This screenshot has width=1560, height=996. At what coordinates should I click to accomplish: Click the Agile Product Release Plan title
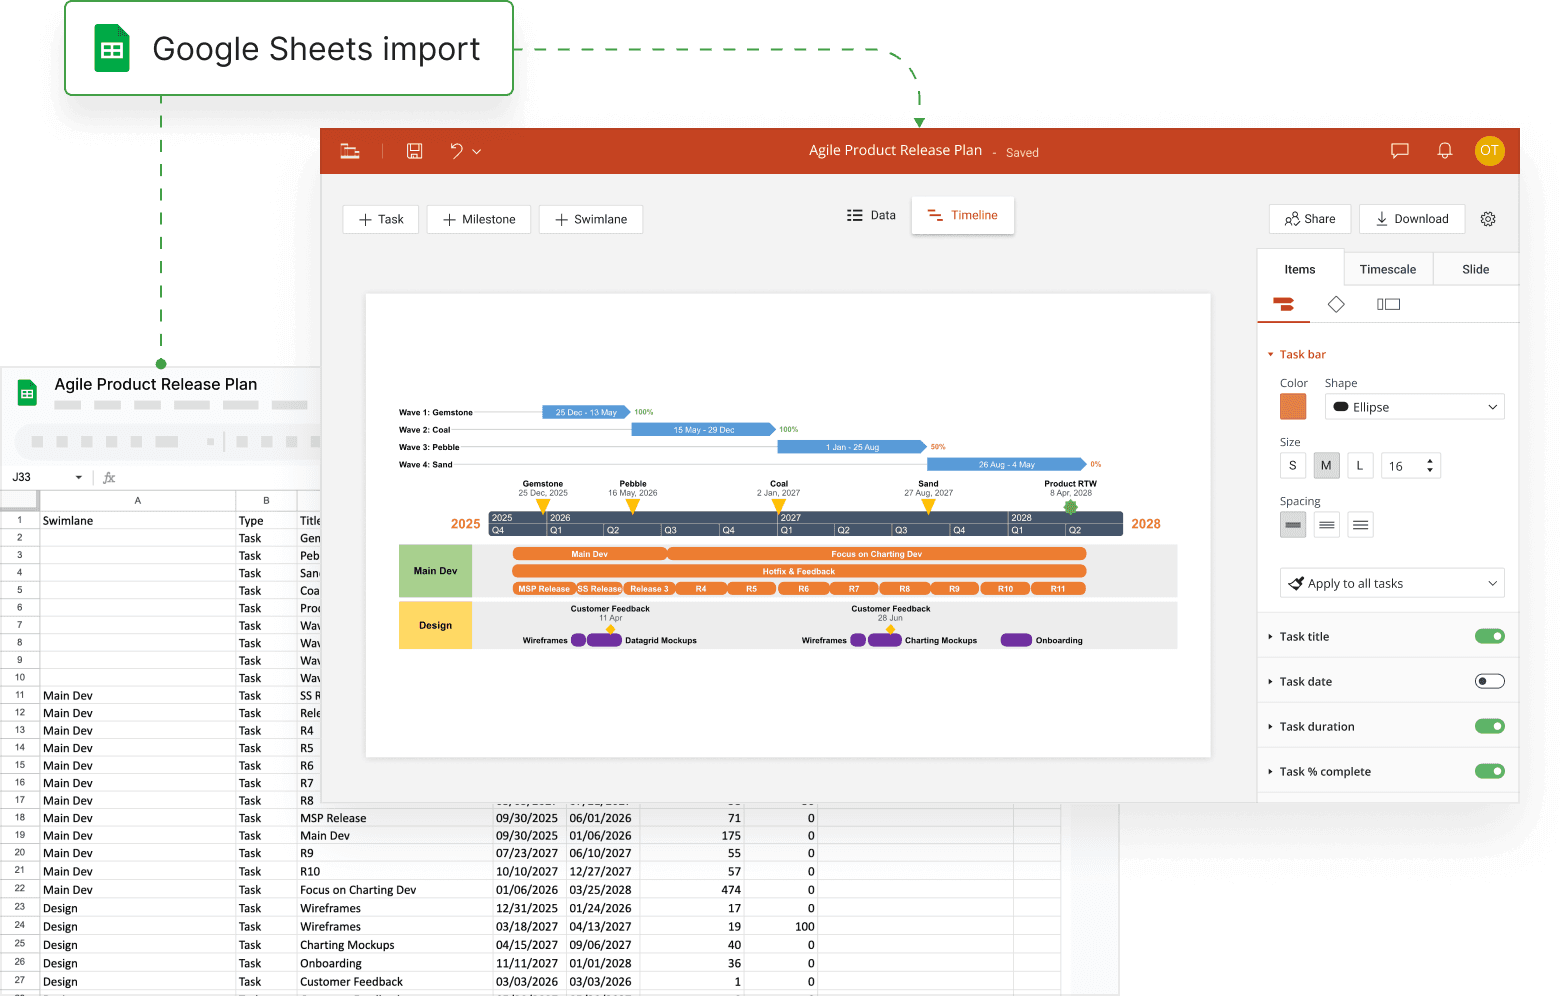(895, 150)
